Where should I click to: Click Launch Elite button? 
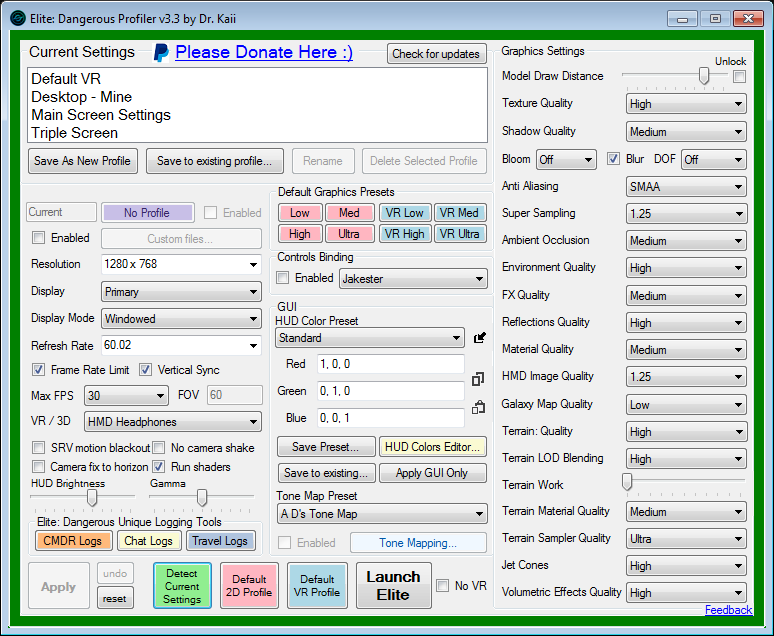click(x=393, y=586)
